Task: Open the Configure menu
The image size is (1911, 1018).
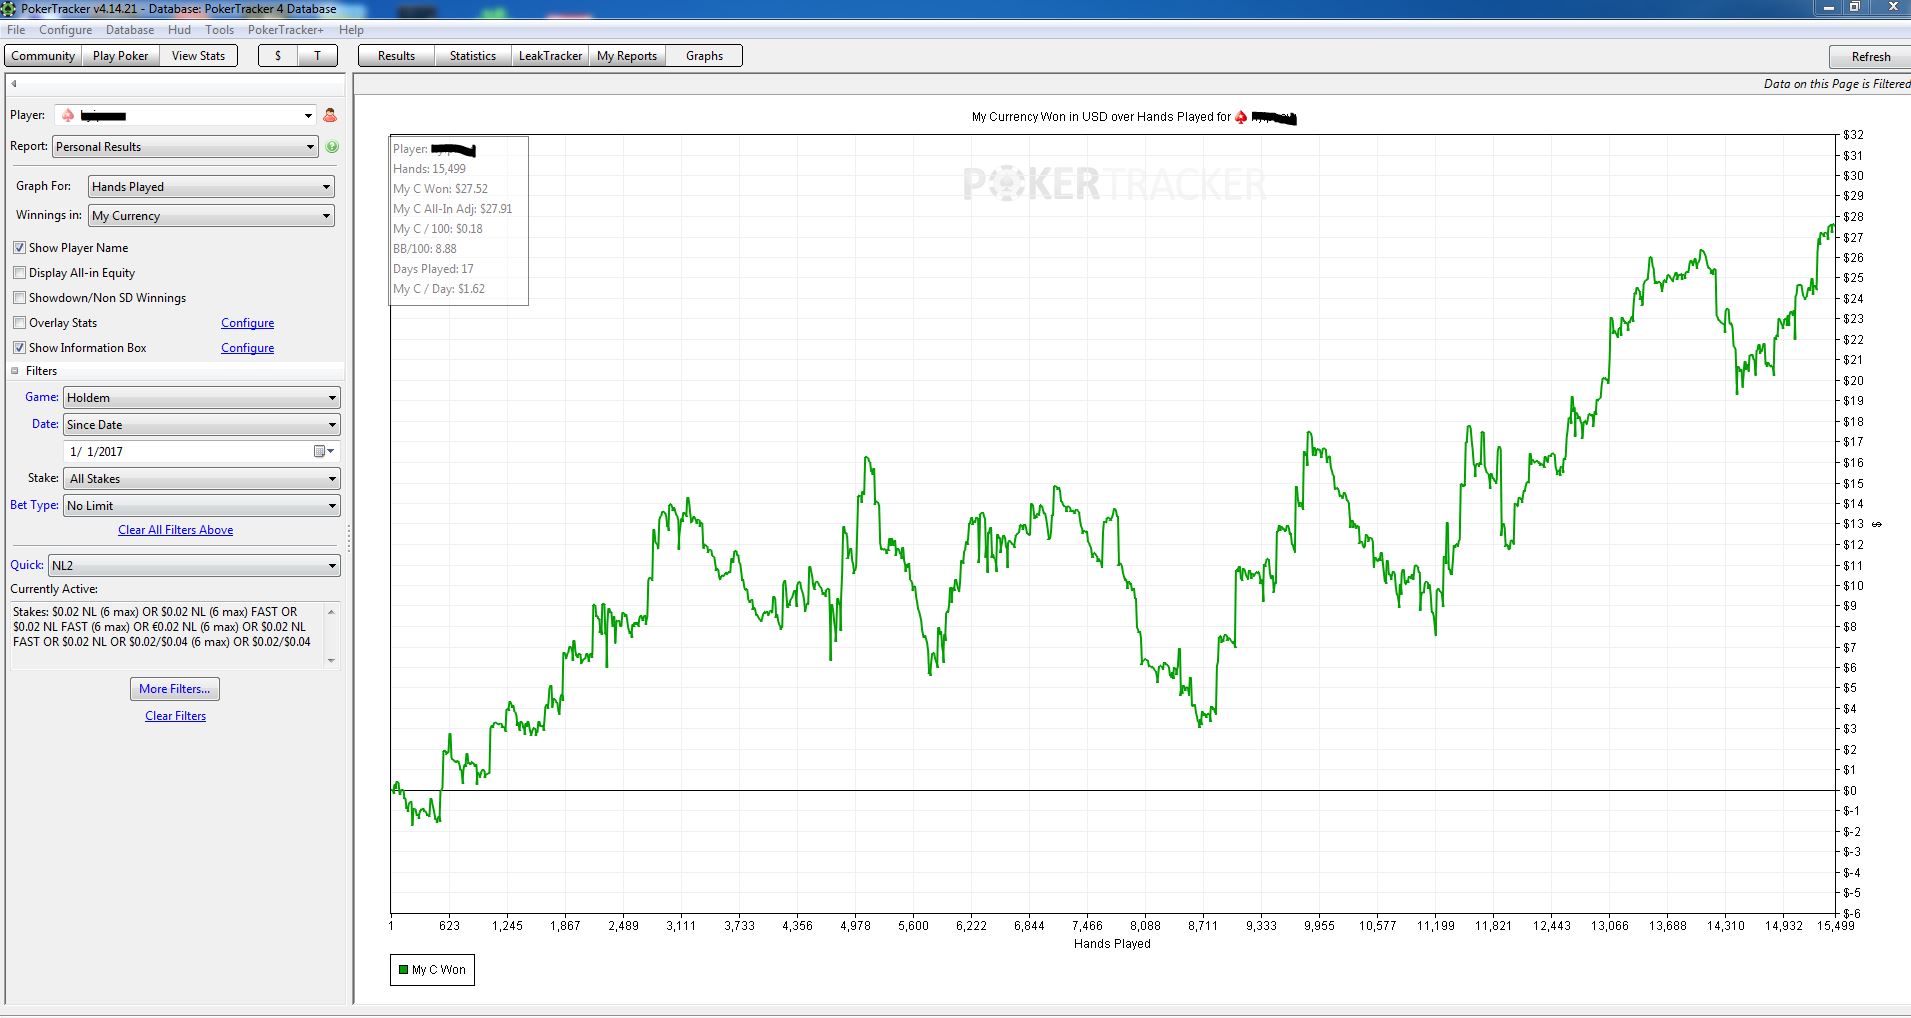Action: pyautogui.click(x=65, y=30)
